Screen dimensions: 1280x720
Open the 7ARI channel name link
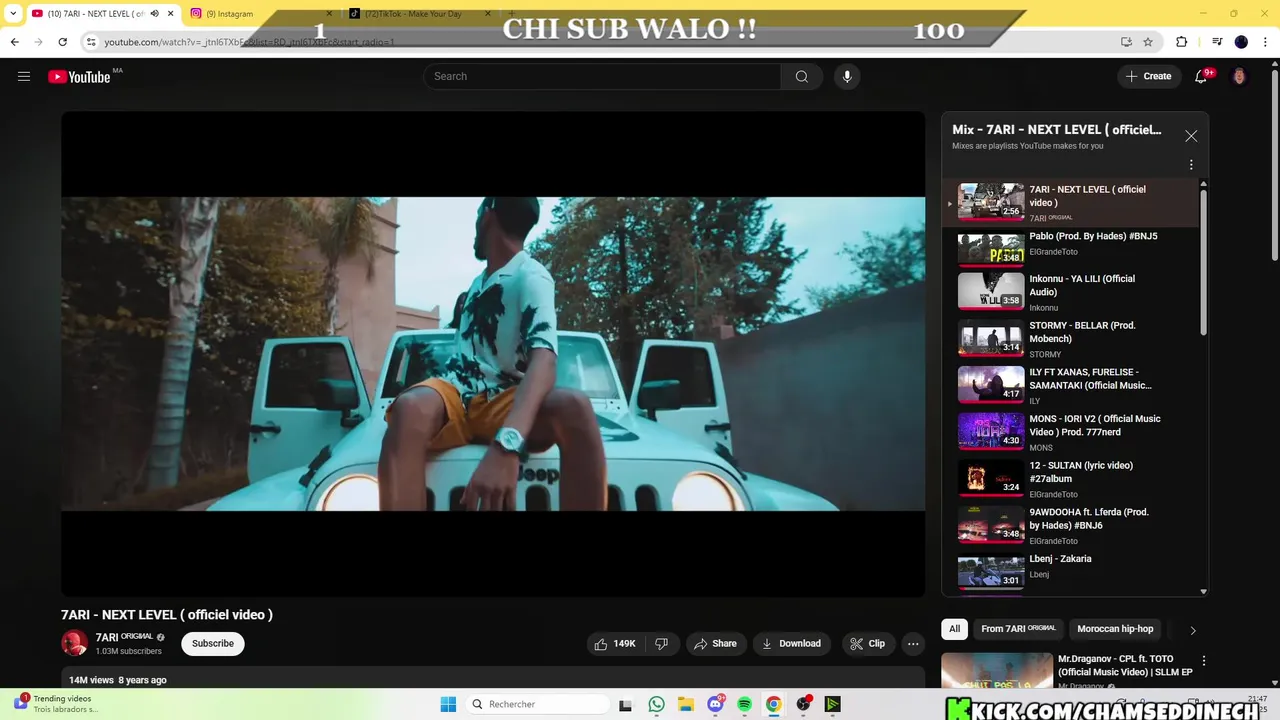(x=107, y=637)
